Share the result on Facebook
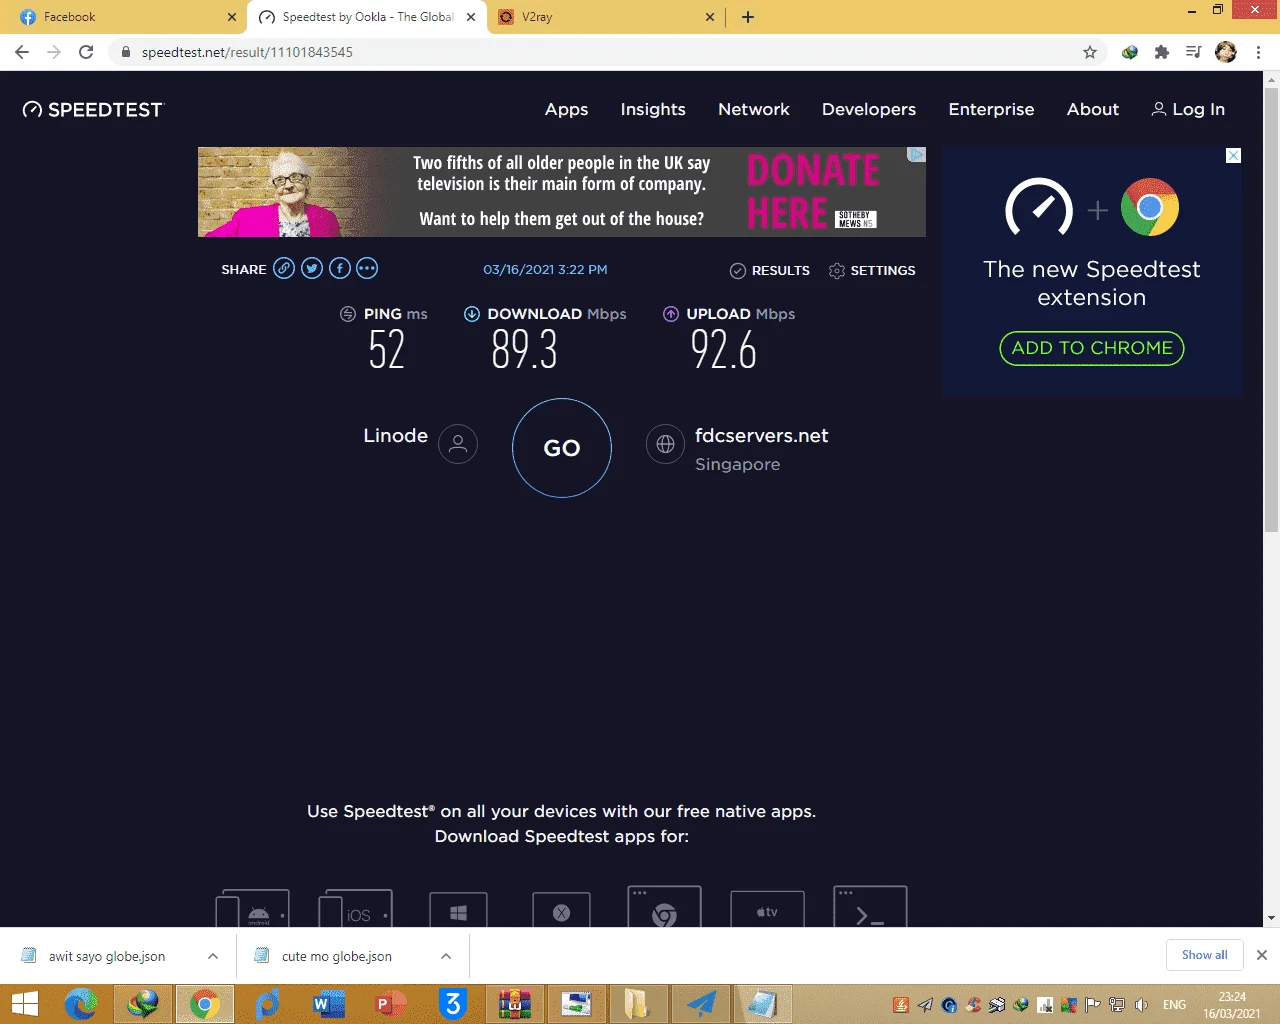 point(340,268)
